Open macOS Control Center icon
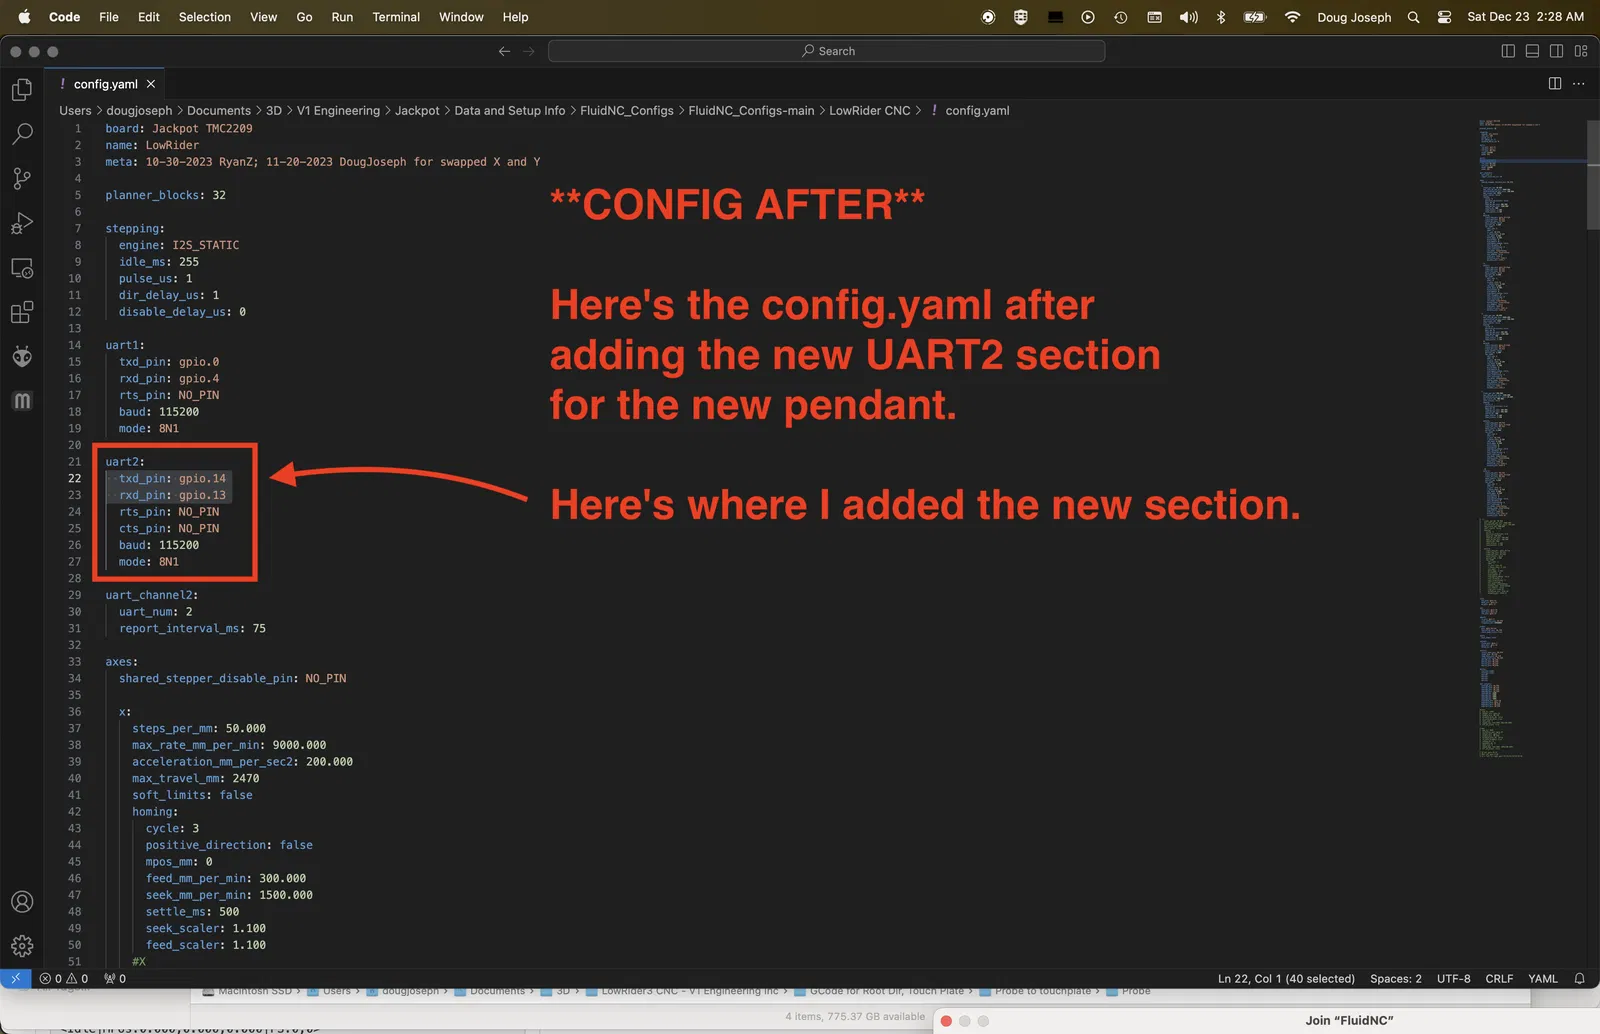The height and width of the screenshot is (1034, 1600). pos(1444,17)
